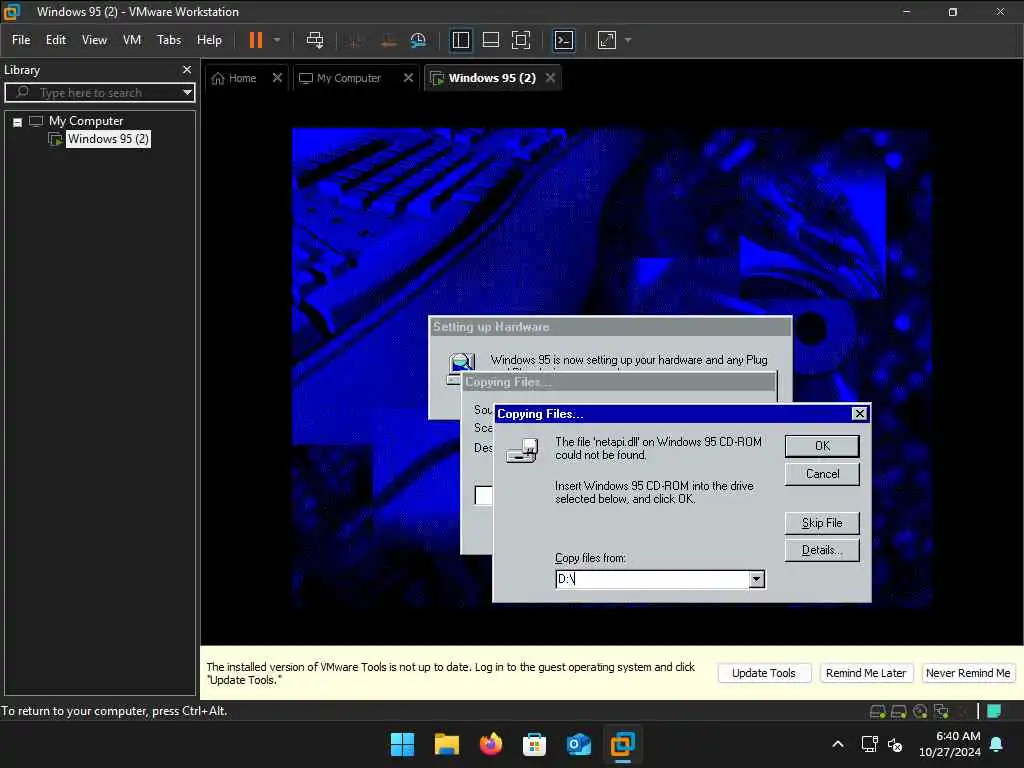Click the muted volume tray icon
Screen dimensions: 1024x768
pos(895,744)
